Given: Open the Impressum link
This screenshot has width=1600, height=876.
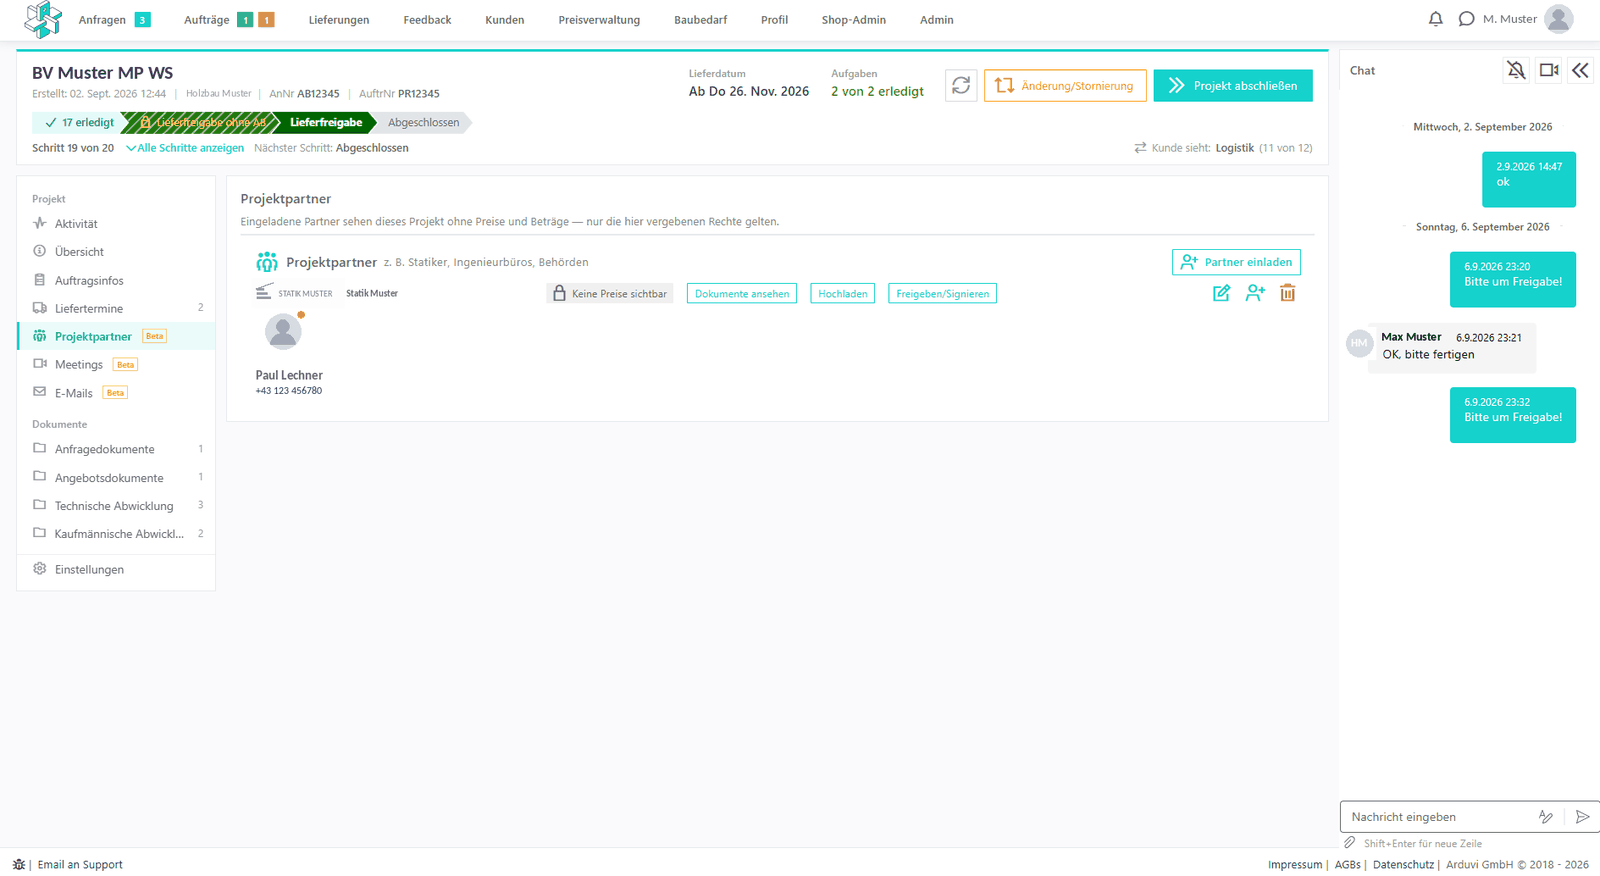Looking at the screenshot, I should [1294, 865].
